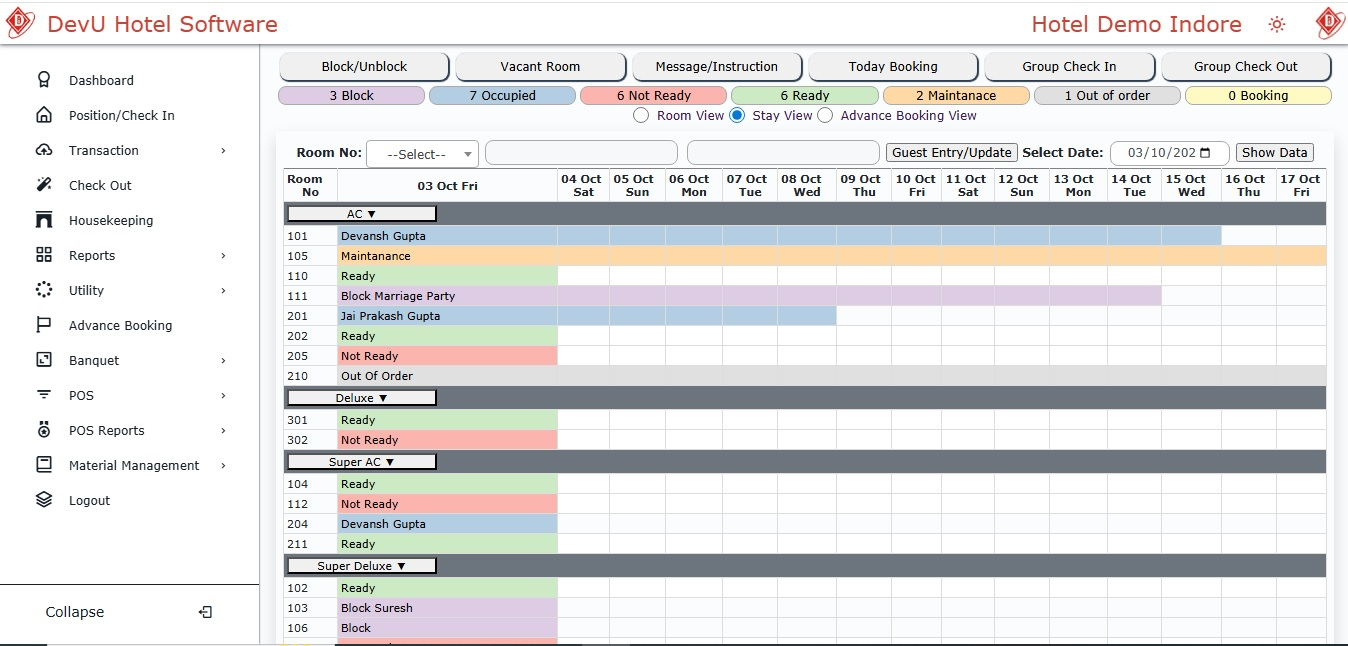Viewport: 1348px width, 646px height.
Task: Open the Material Management menu item
Action: coord(134,465)
